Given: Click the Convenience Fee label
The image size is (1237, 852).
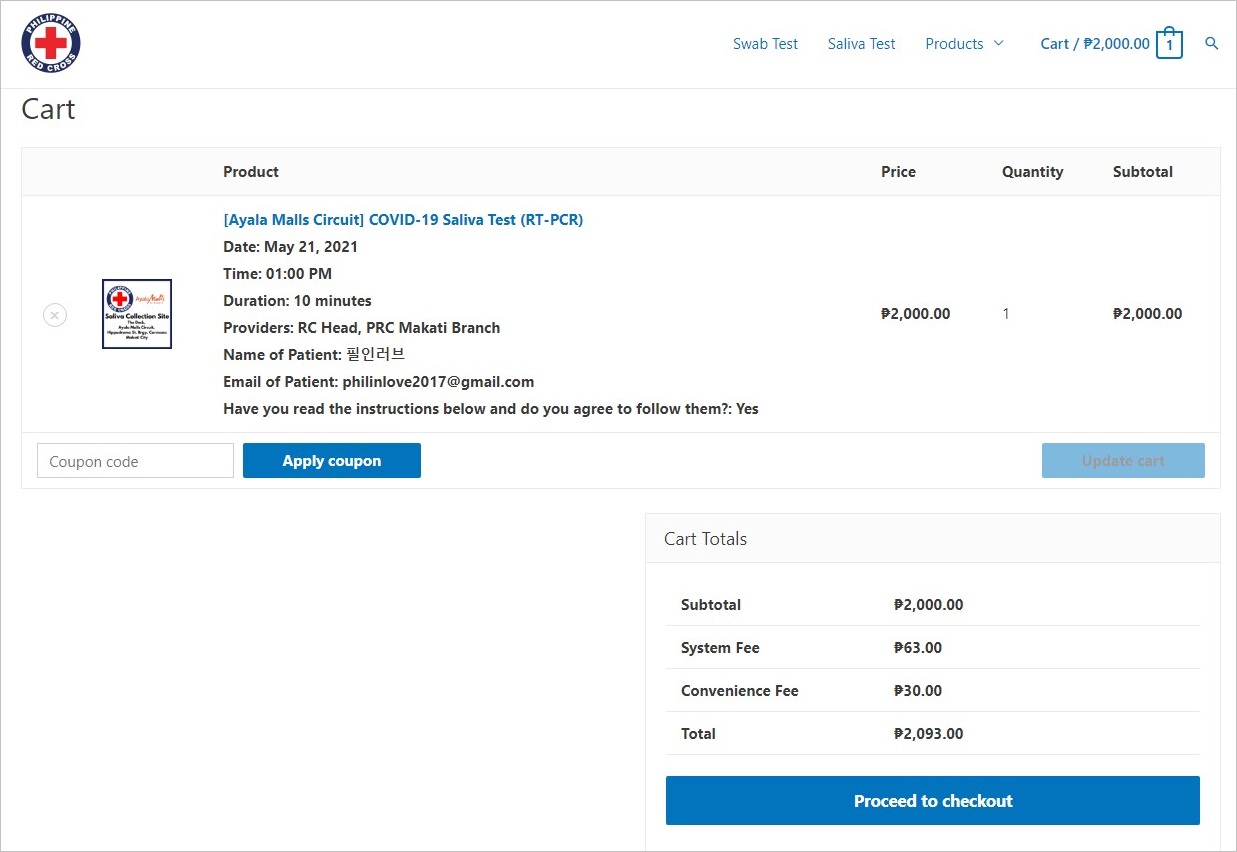Looking at the screenshot, I should click(740, 691).
